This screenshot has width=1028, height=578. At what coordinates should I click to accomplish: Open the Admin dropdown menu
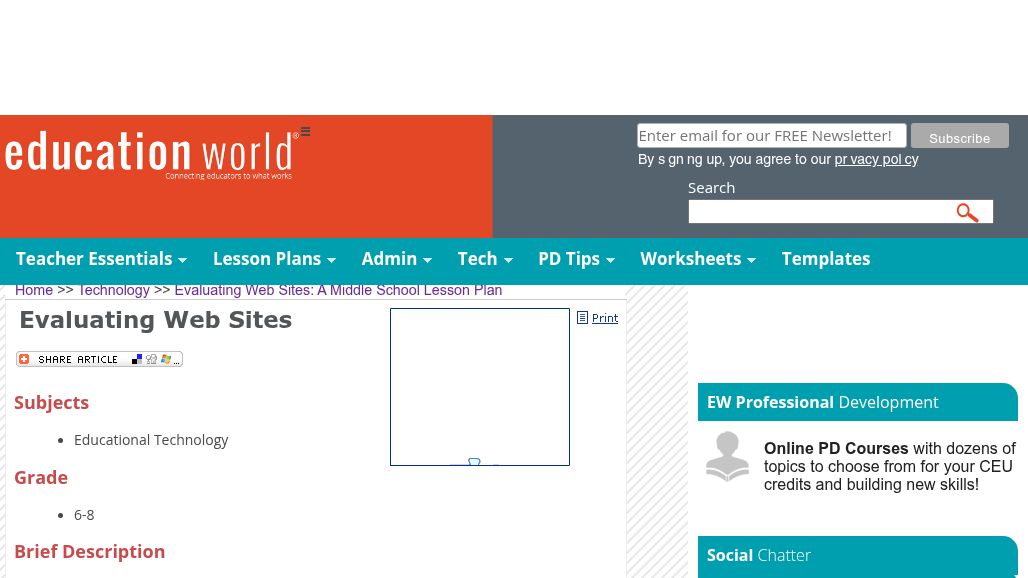click(396, 259)
